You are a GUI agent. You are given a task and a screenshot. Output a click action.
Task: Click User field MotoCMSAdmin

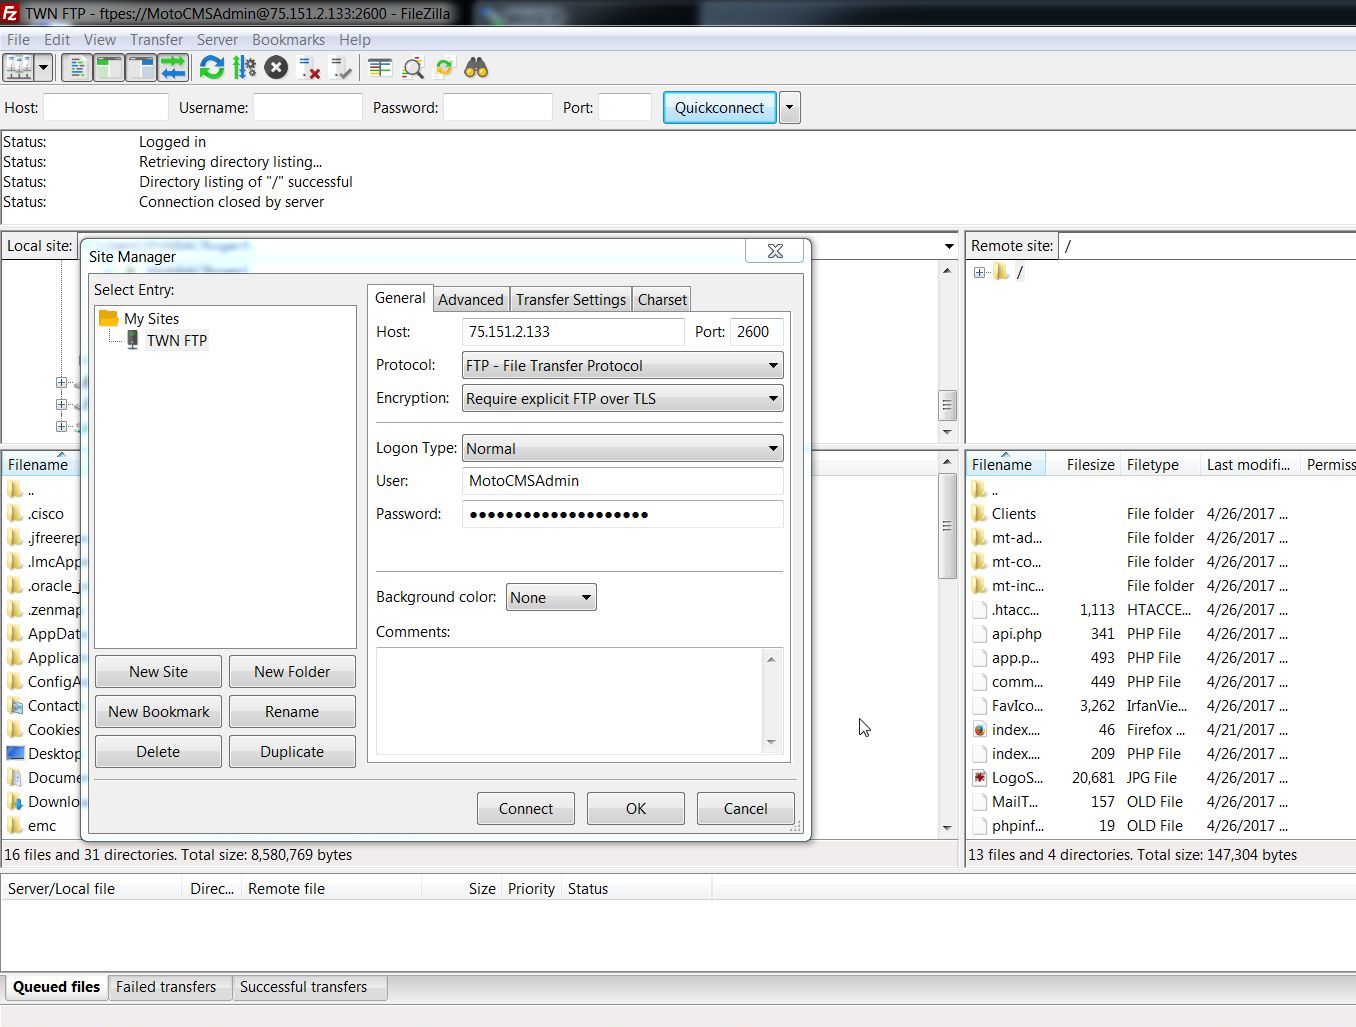(622, 481)
